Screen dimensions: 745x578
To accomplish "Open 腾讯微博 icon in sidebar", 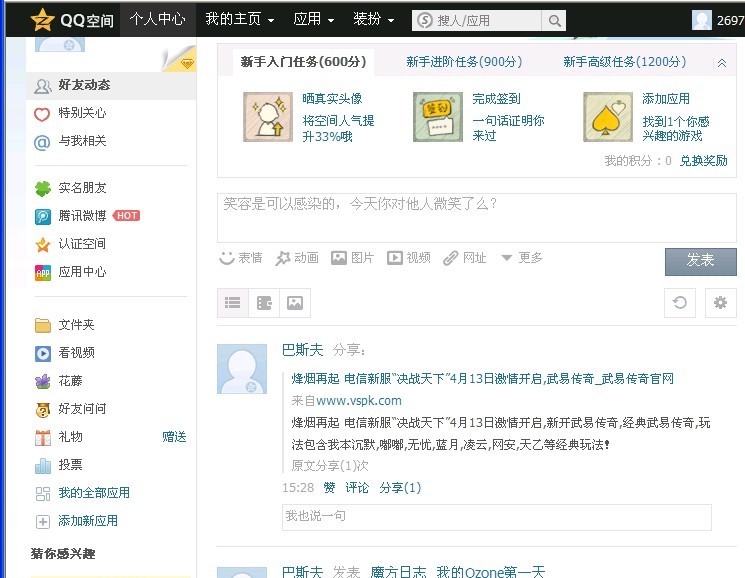I will point(43,217).
